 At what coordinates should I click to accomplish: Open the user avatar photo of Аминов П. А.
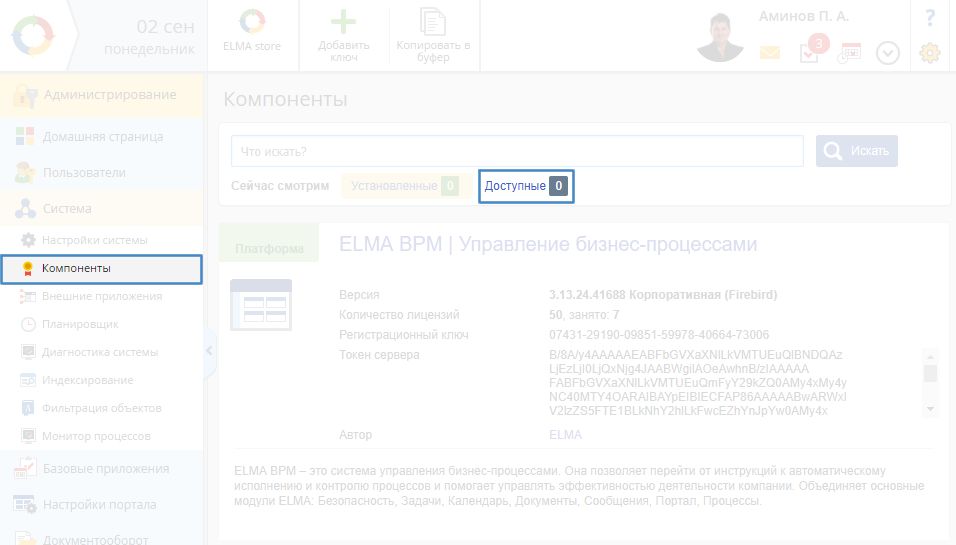721,37
